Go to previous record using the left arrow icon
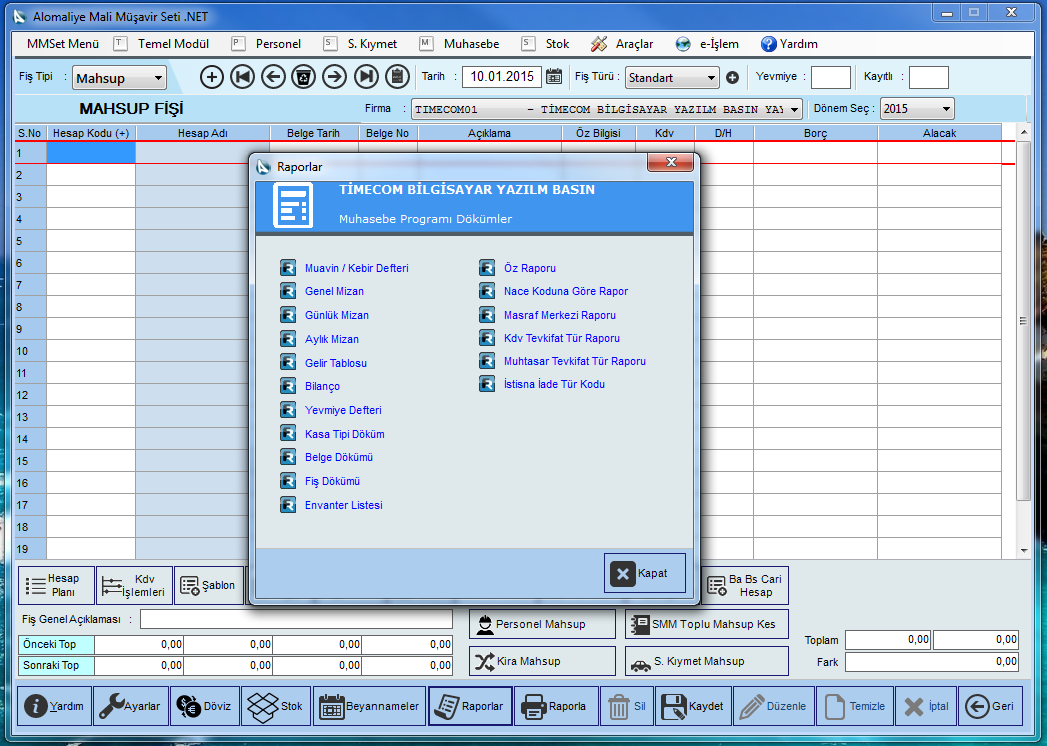The image size is (1047, 746). tap(273, 77)
